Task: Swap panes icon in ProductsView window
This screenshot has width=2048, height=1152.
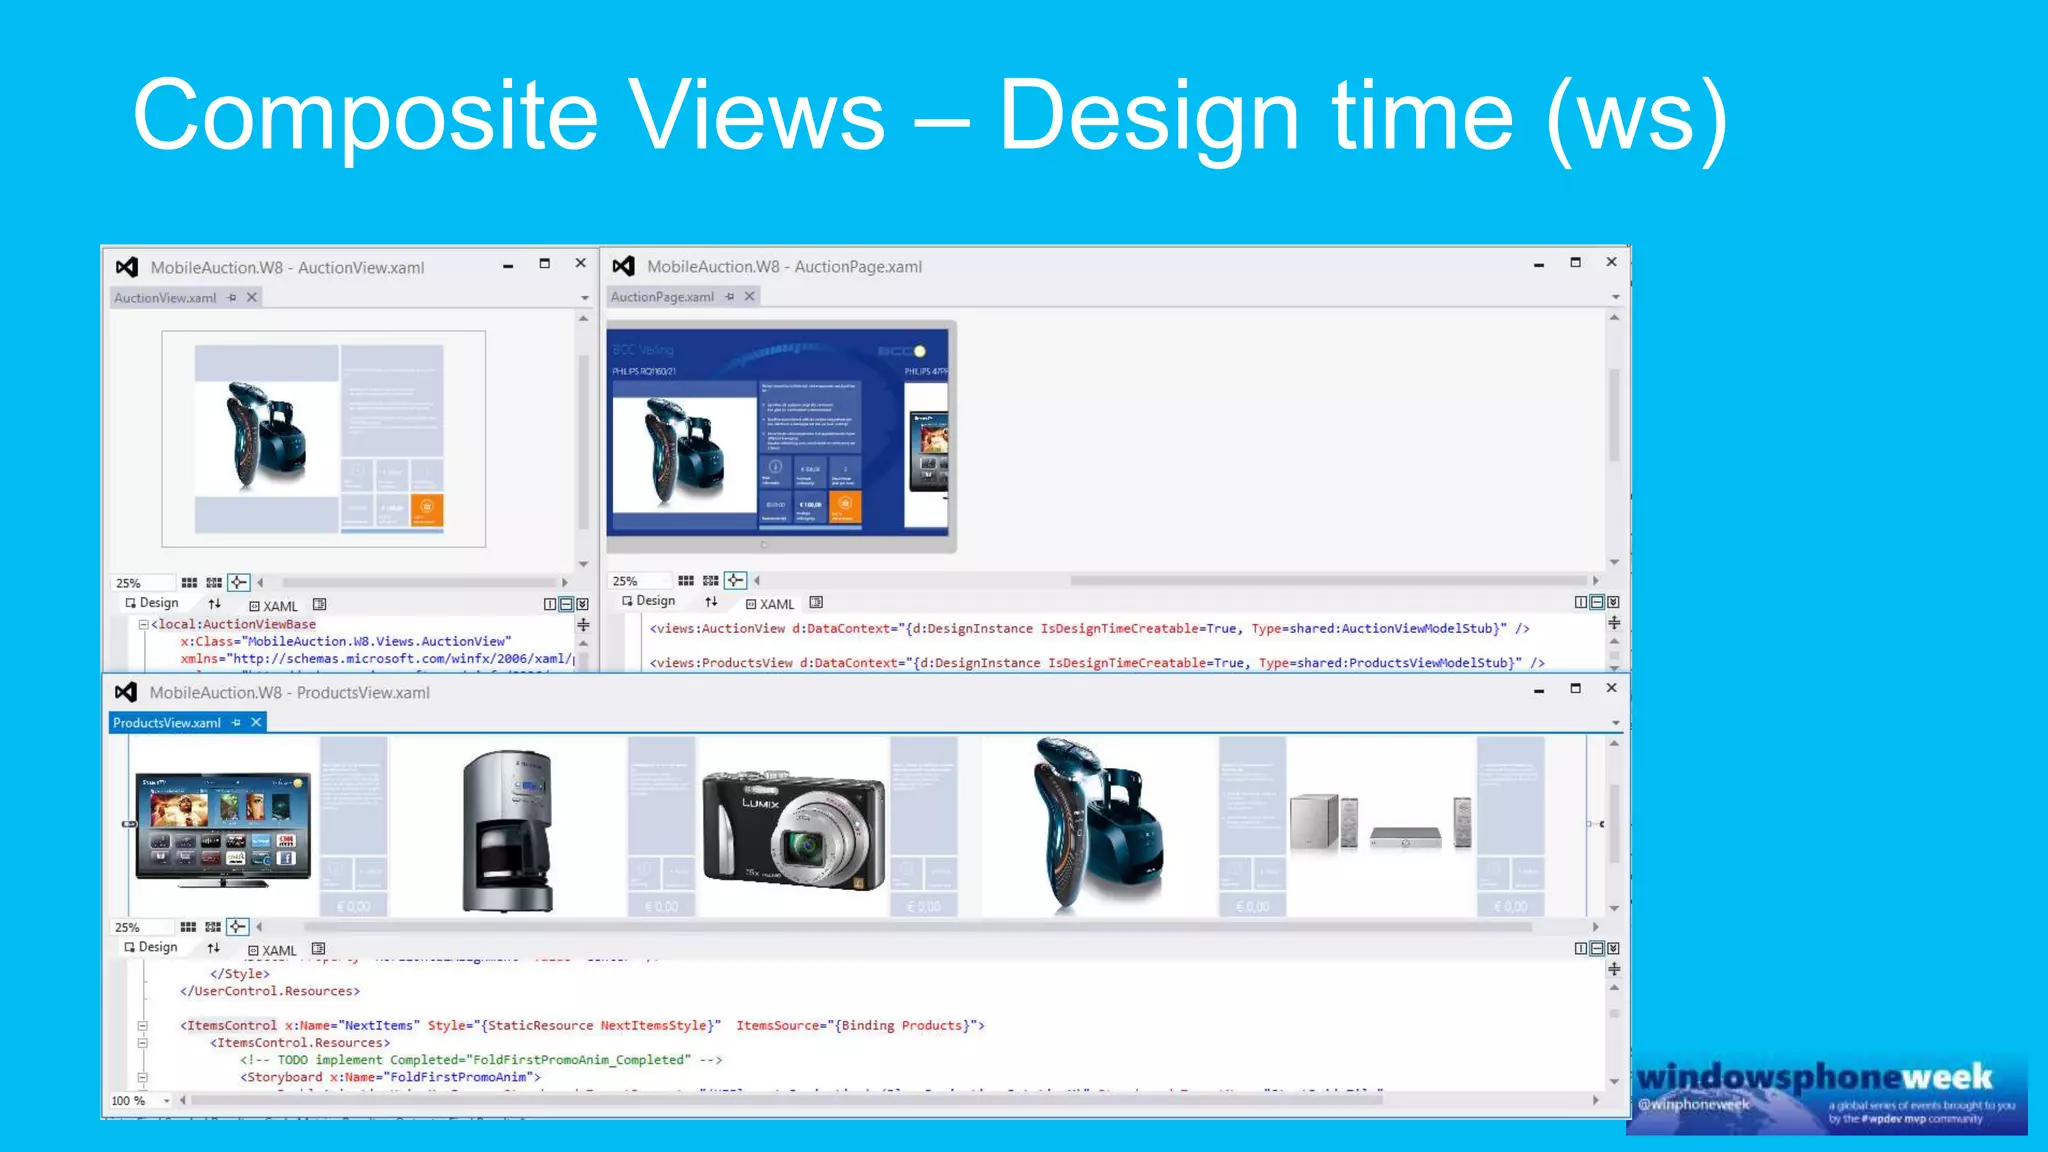Action: pos(213,948)
